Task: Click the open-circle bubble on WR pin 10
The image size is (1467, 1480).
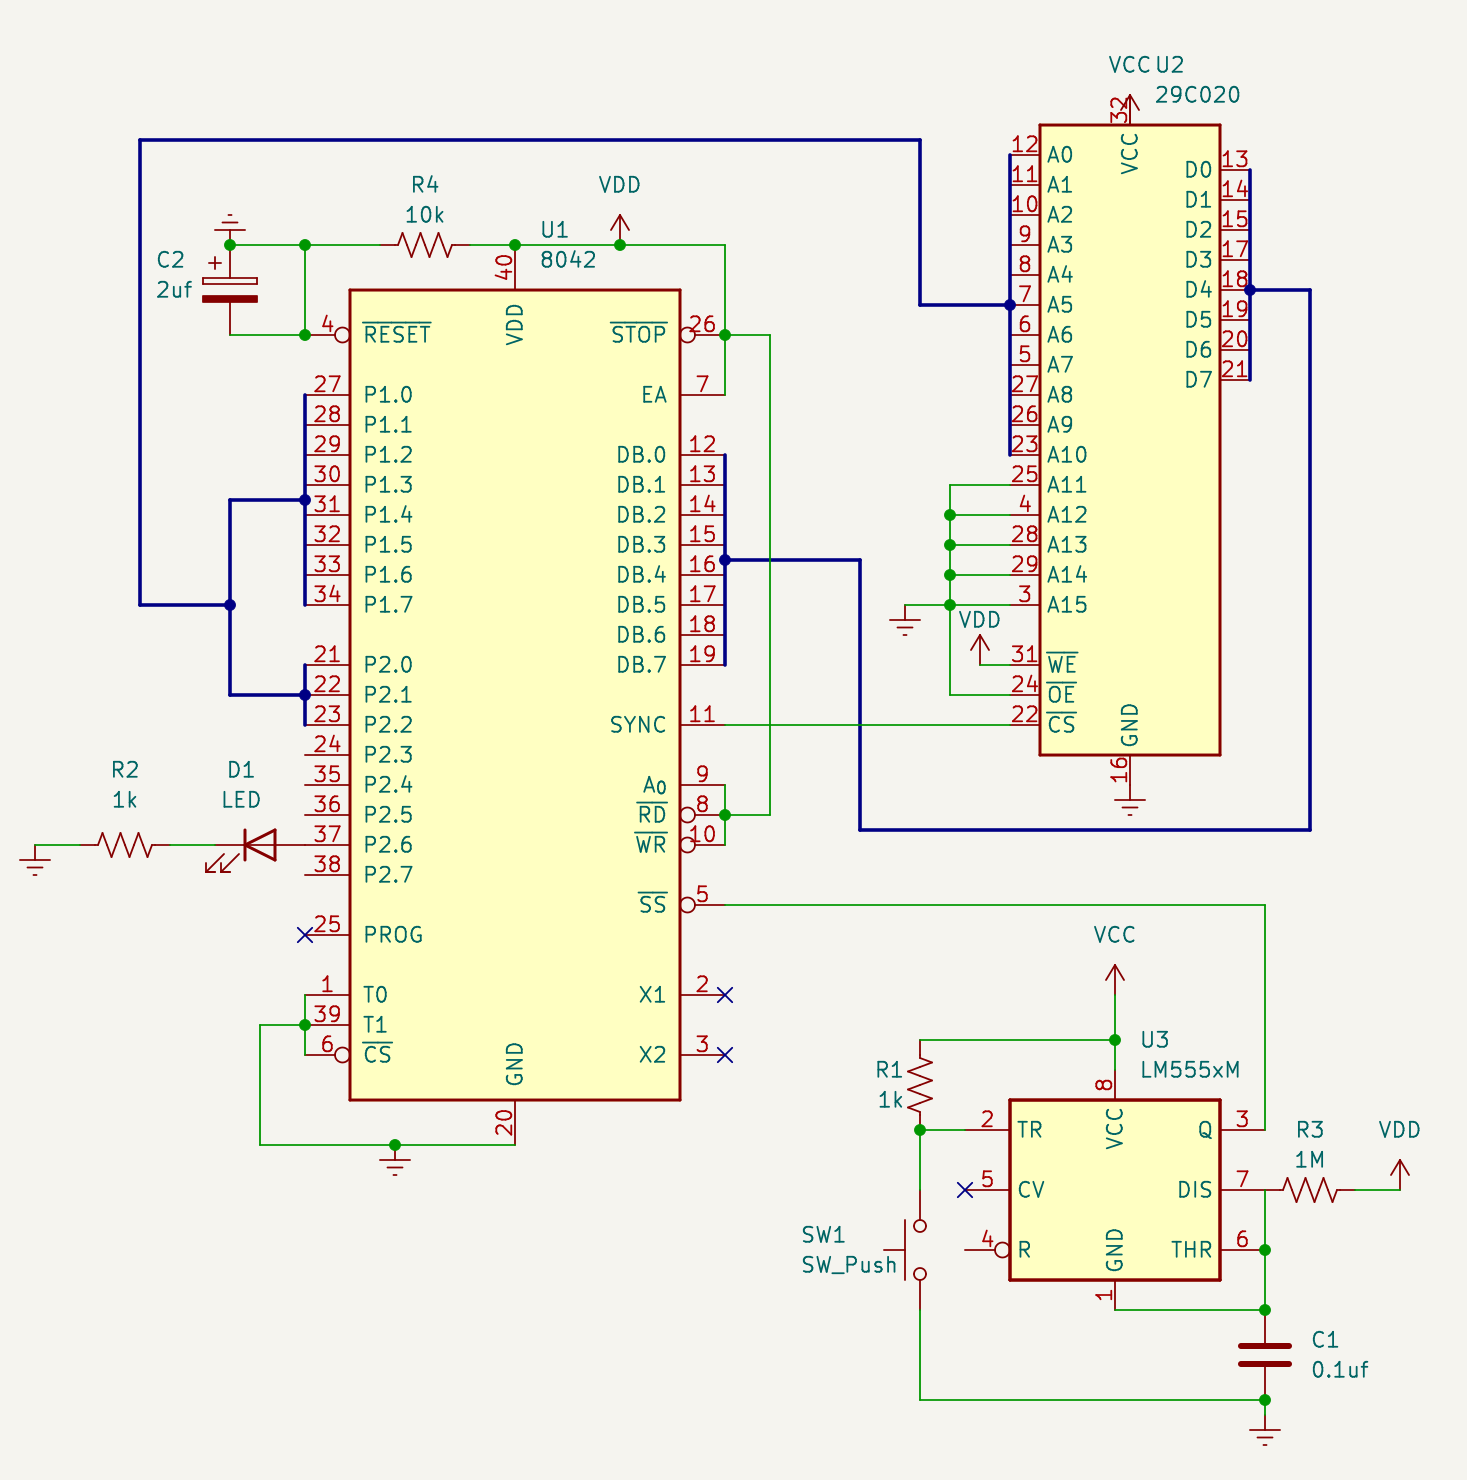Action: coord(688,844)
